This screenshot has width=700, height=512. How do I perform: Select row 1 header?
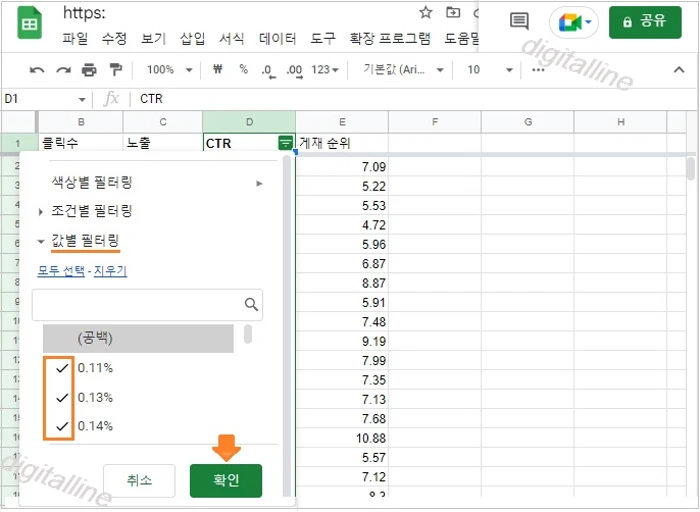19,143
